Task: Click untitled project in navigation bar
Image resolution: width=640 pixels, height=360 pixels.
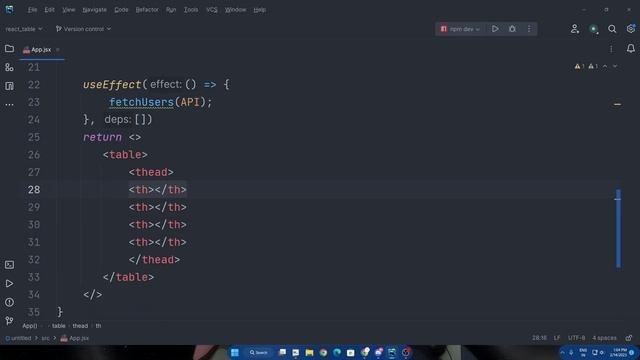Action: point(18,338)
